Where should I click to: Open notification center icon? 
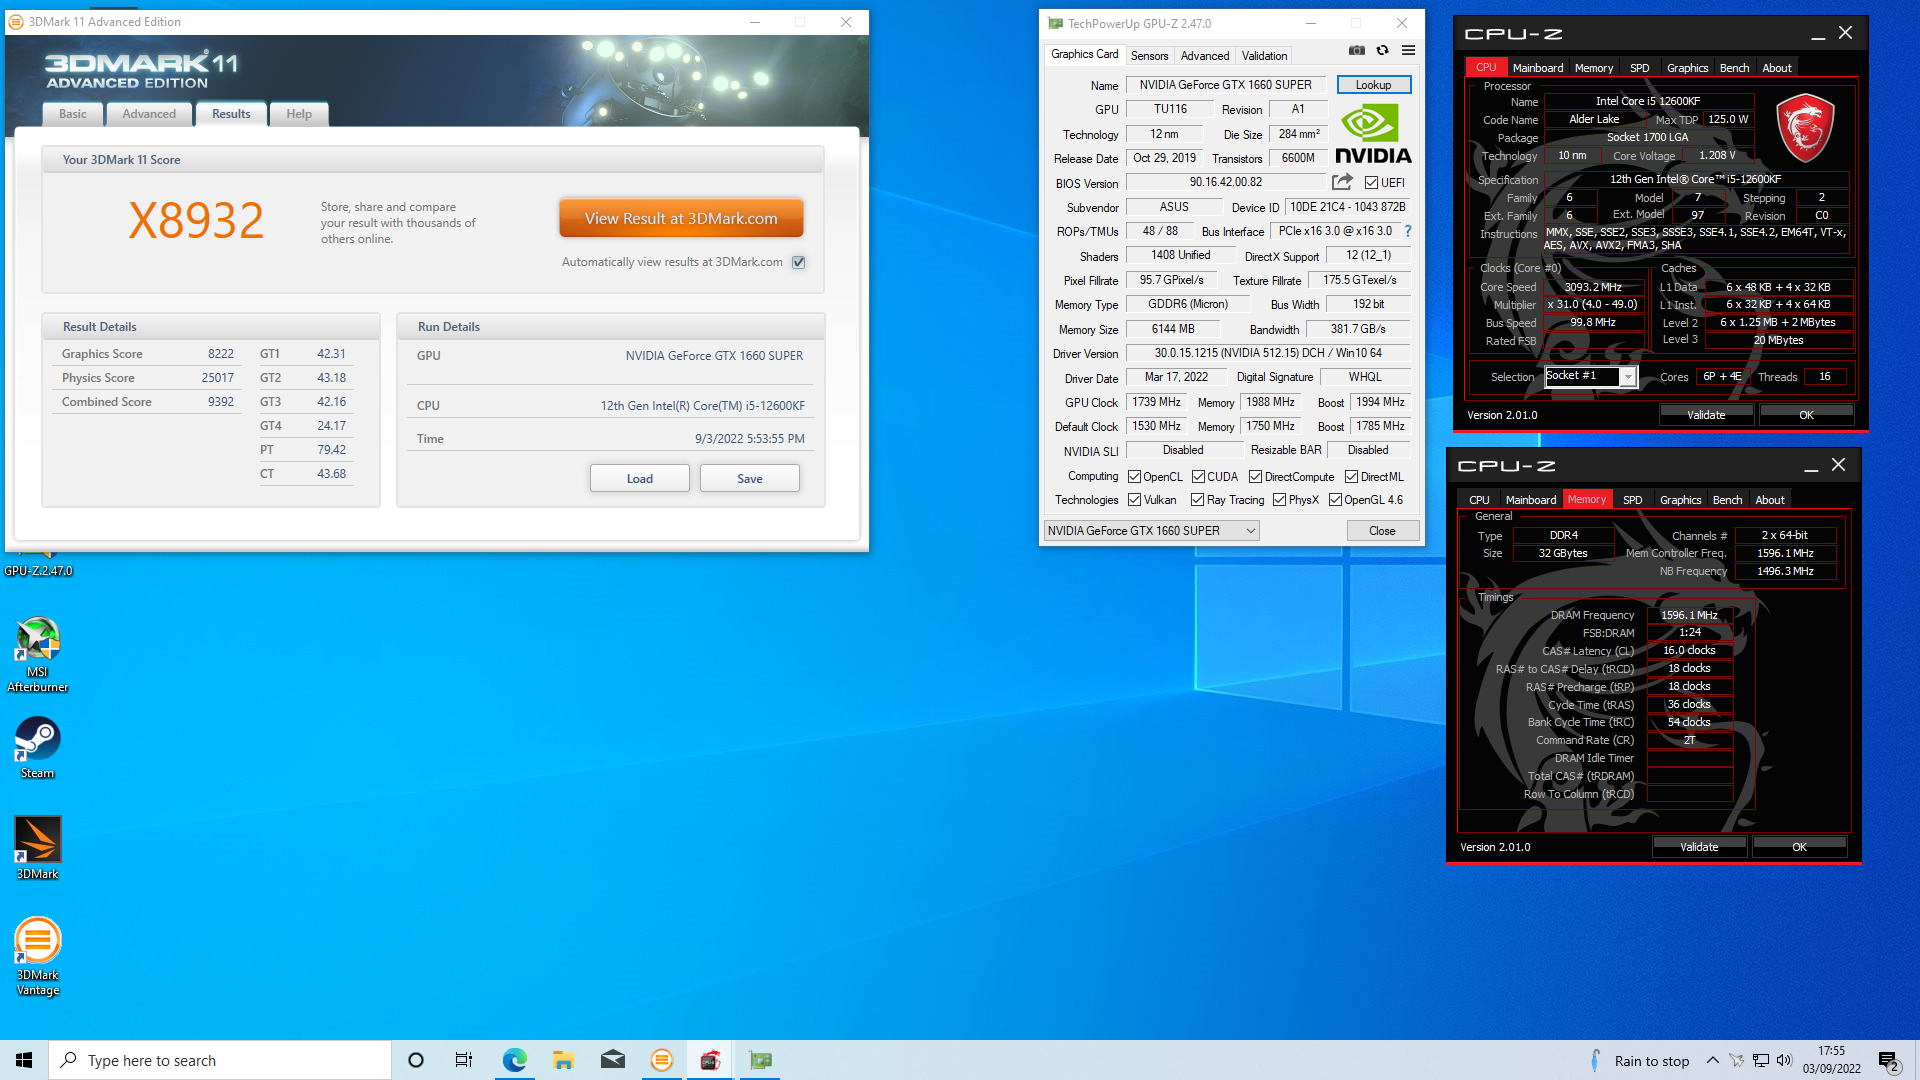pyautogui.click(x=1889, y=1061)
